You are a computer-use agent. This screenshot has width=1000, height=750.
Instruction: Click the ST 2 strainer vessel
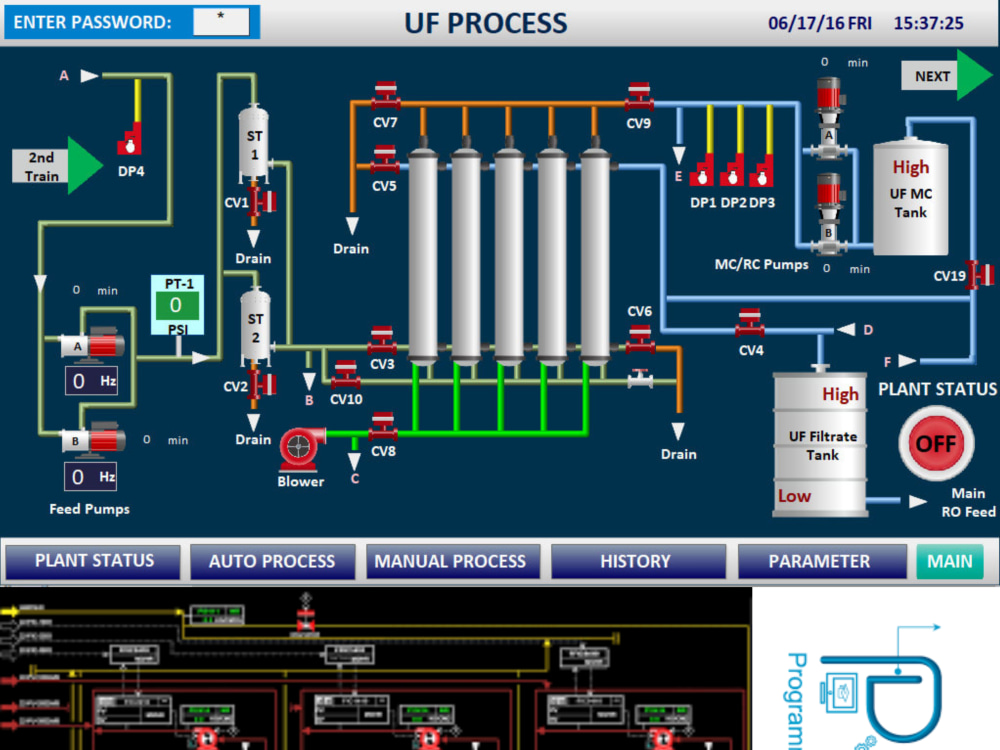255,327
